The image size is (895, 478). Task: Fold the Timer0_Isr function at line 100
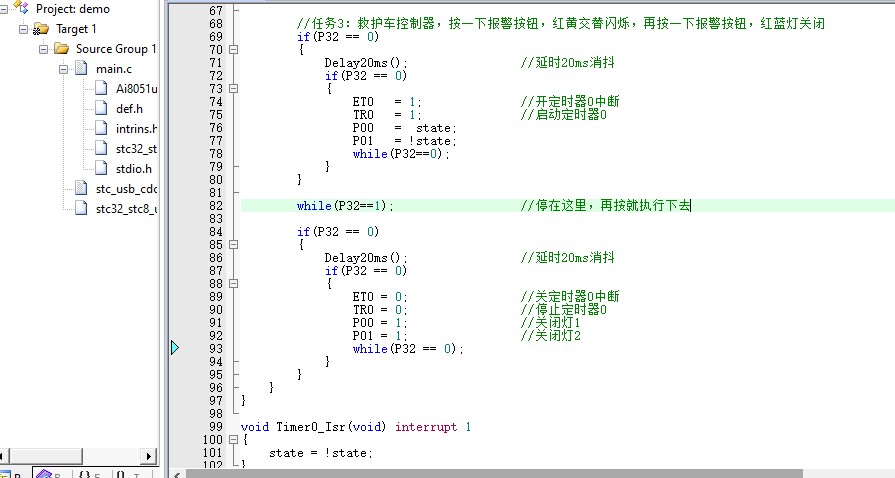[x=232, y=440]
